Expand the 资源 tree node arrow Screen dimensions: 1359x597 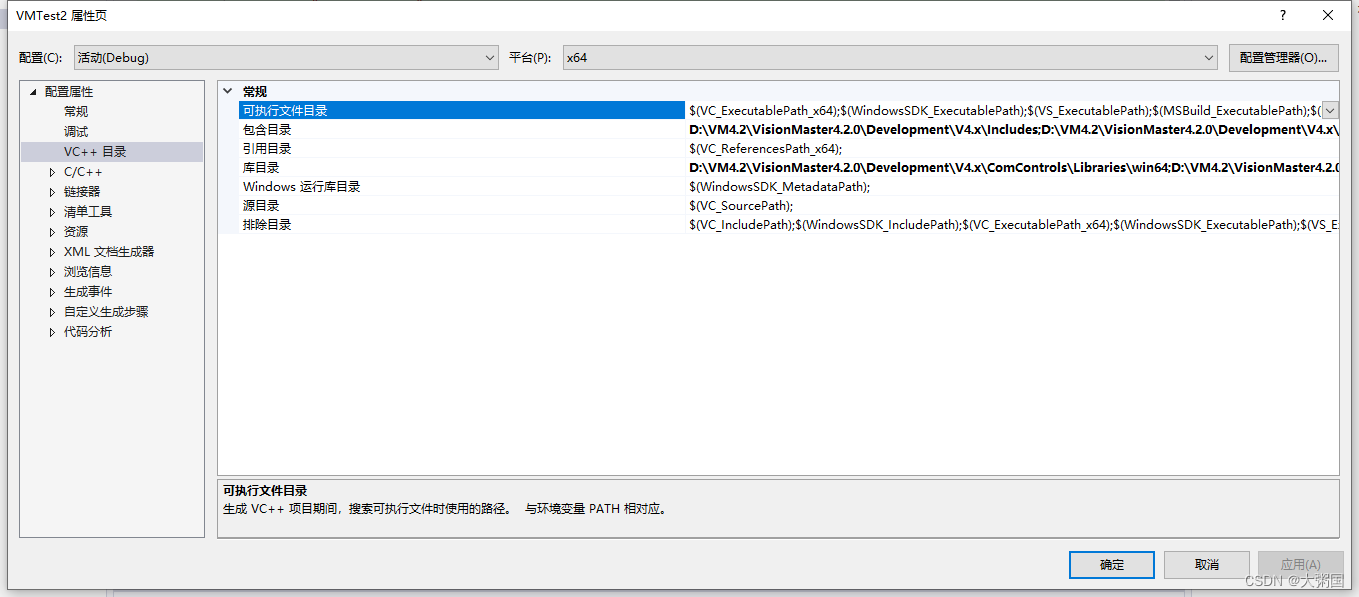52,232
